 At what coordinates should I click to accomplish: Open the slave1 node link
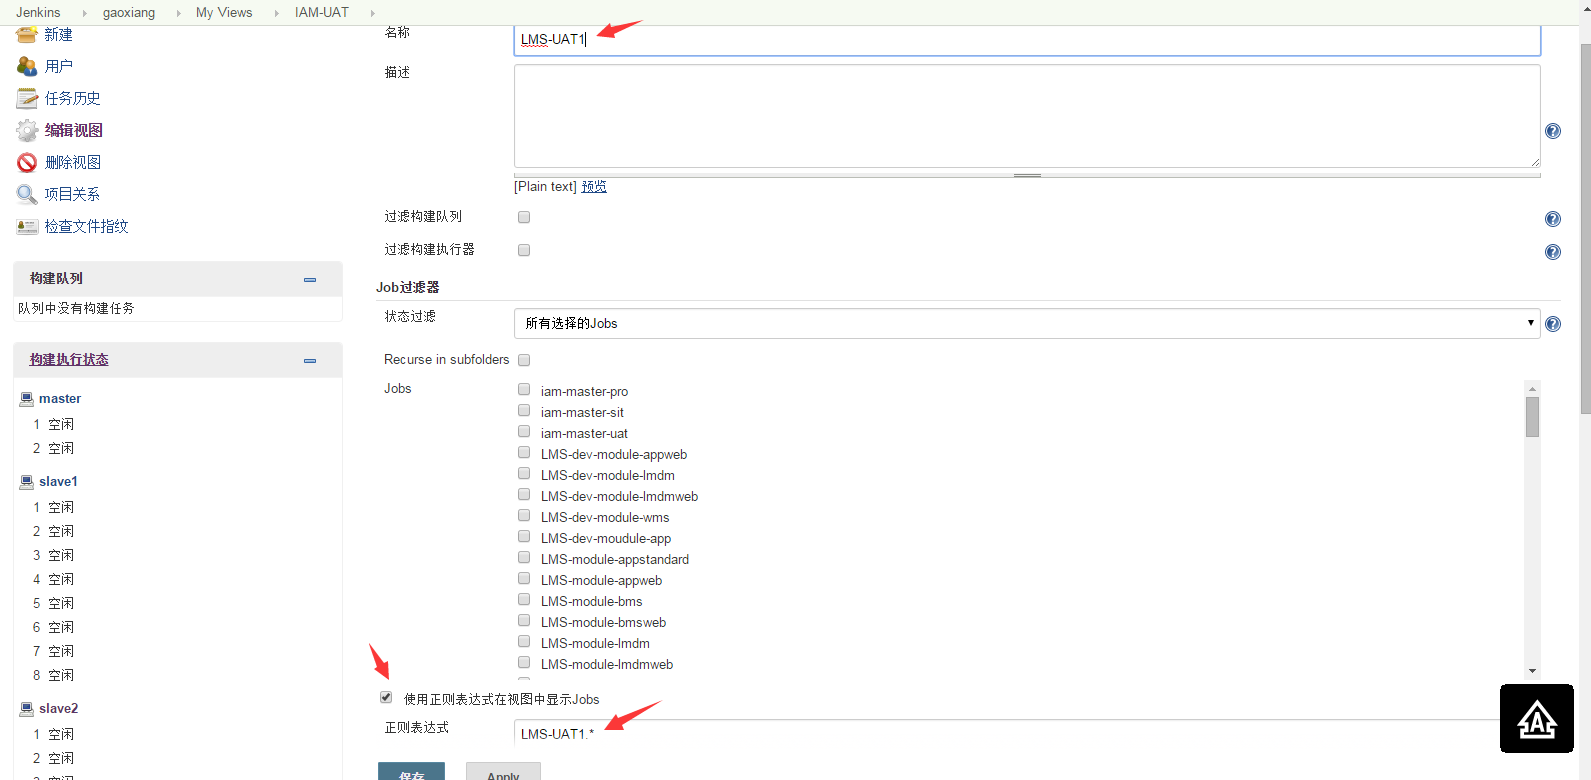click(58, 481)
